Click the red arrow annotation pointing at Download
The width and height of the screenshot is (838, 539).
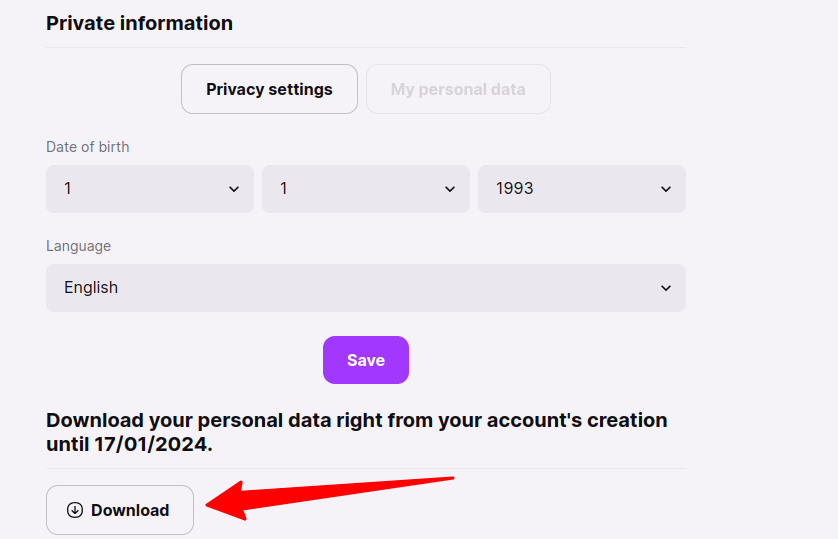(330, 498)
